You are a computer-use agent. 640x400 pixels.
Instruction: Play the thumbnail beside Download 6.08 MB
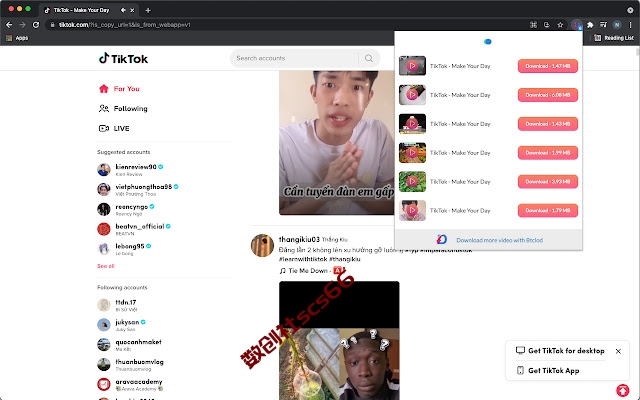pyautogui.click(x=412, y=95)
